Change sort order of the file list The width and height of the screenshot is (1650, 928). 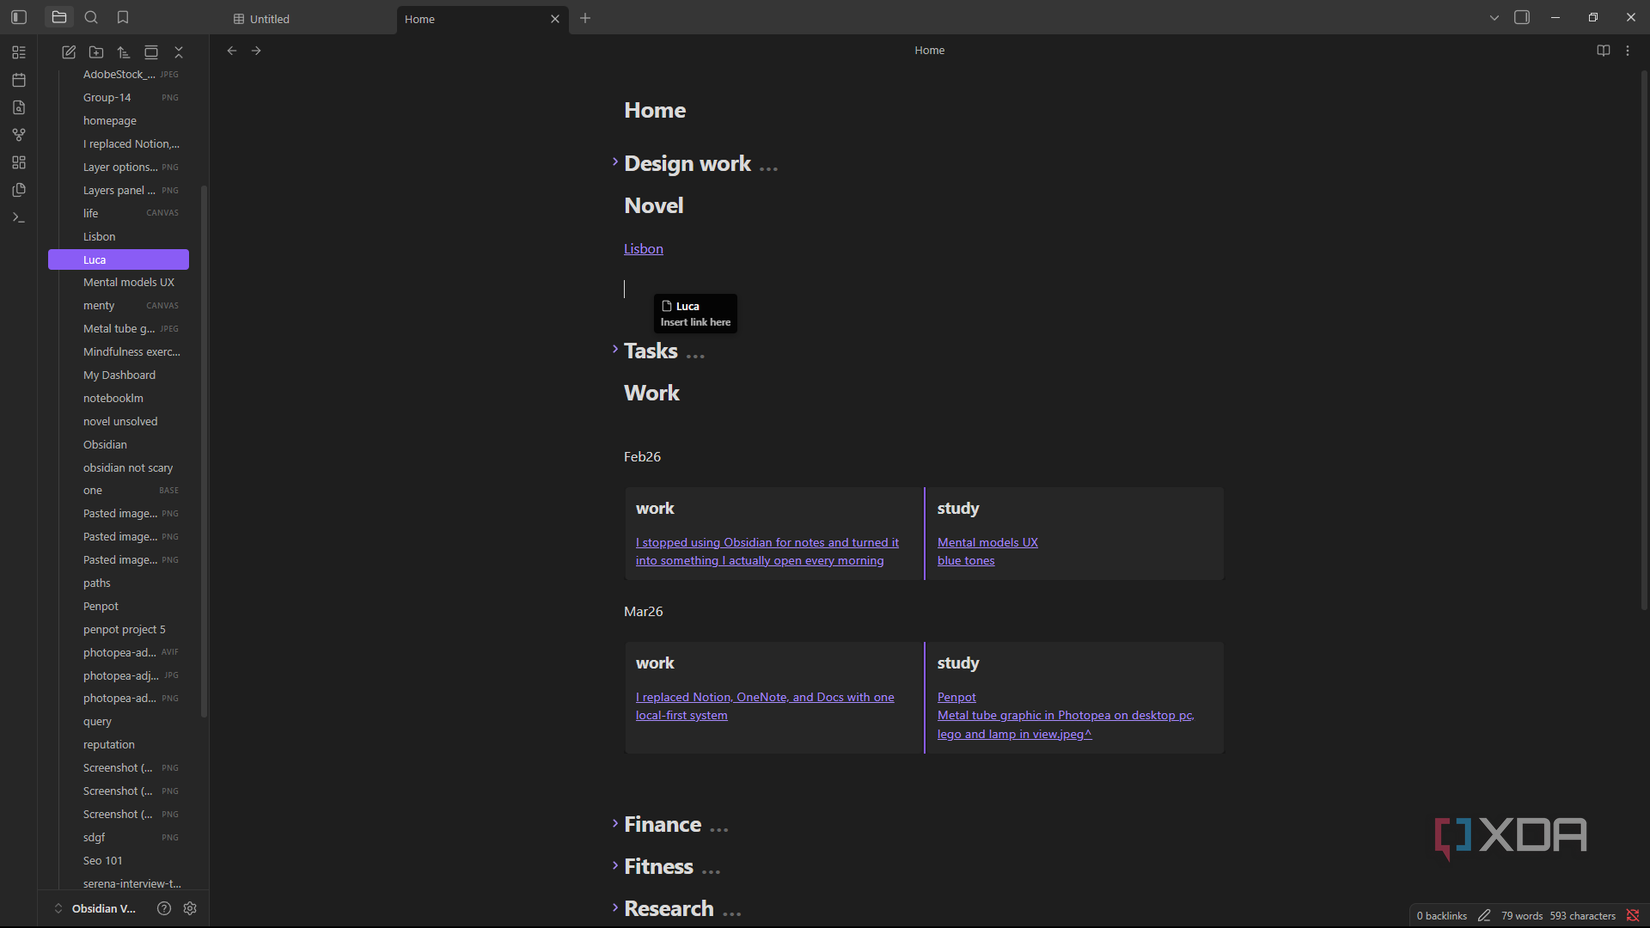point(123,52)
